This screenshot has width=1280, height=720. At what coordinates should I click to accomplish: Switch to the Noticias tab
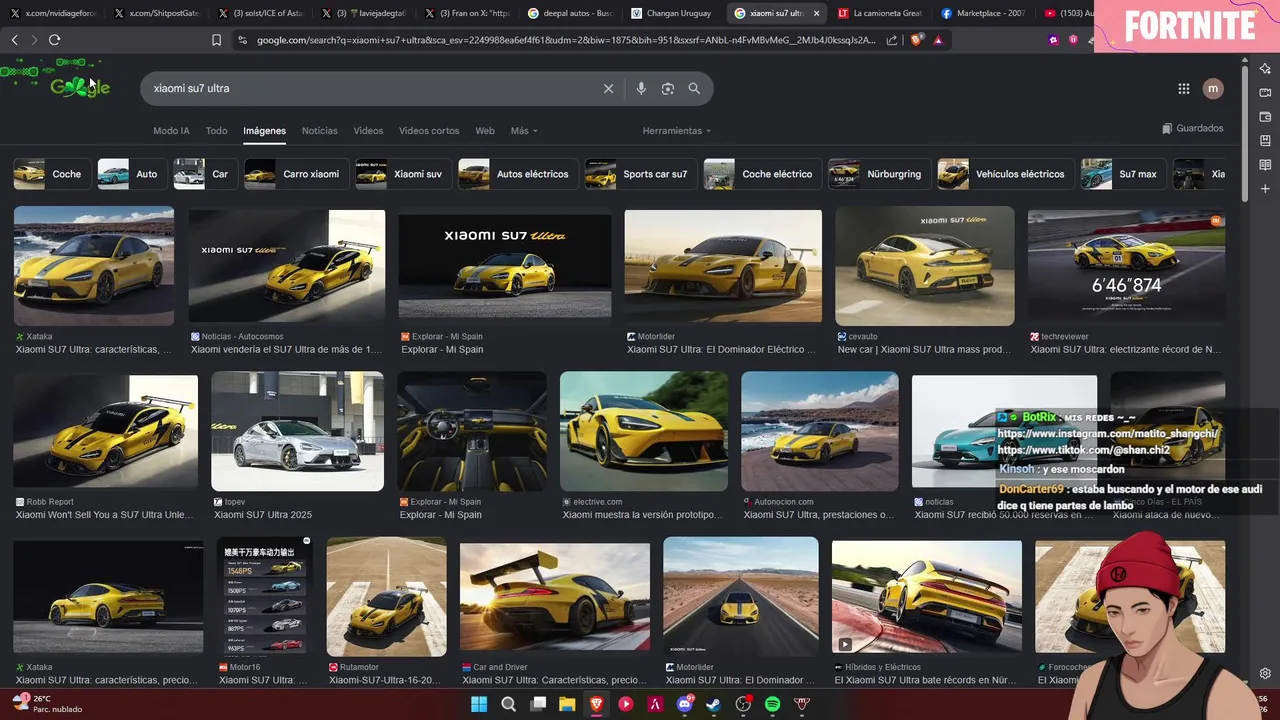(320, 130)
